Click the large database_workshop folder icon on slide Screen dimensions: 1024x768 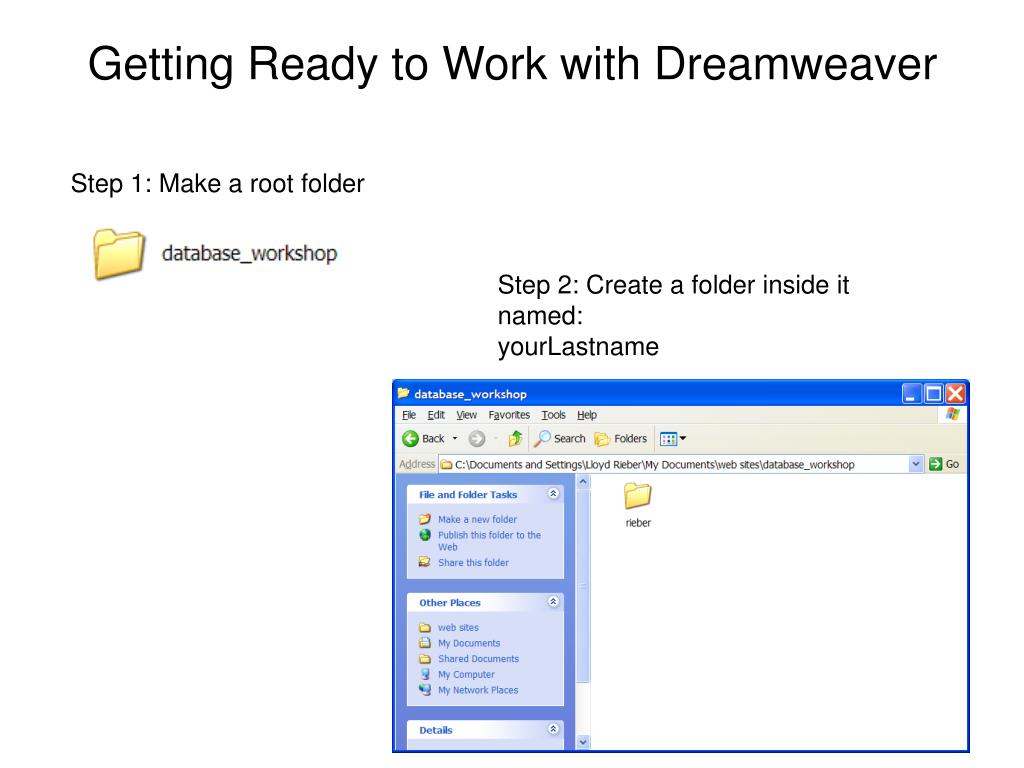(118, 253)
